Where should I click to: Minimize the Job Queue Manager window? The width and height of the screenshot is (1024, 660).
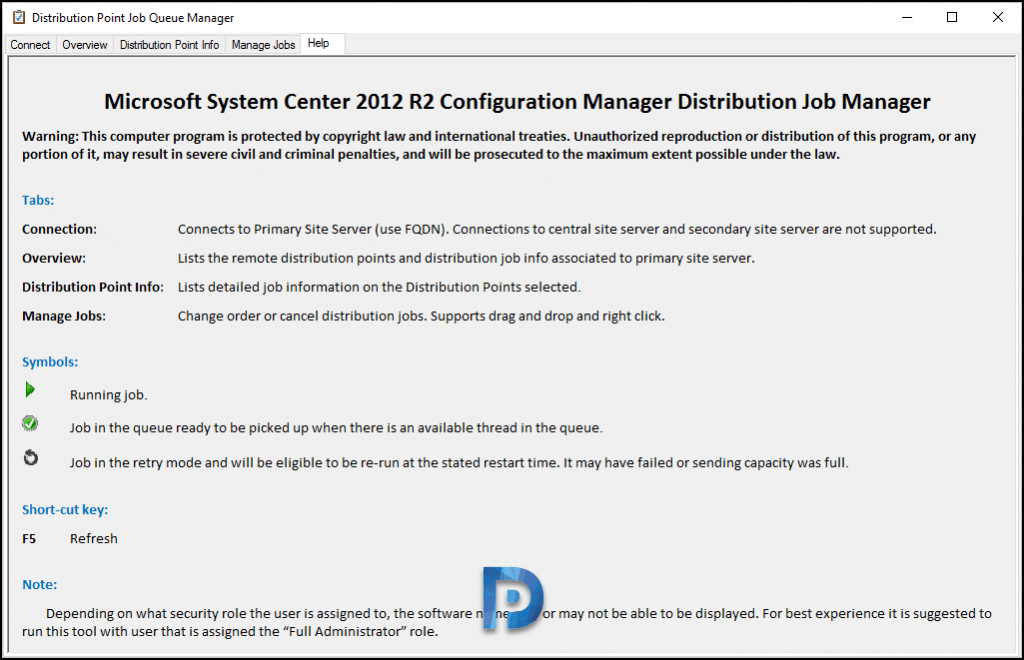[906, 18]
